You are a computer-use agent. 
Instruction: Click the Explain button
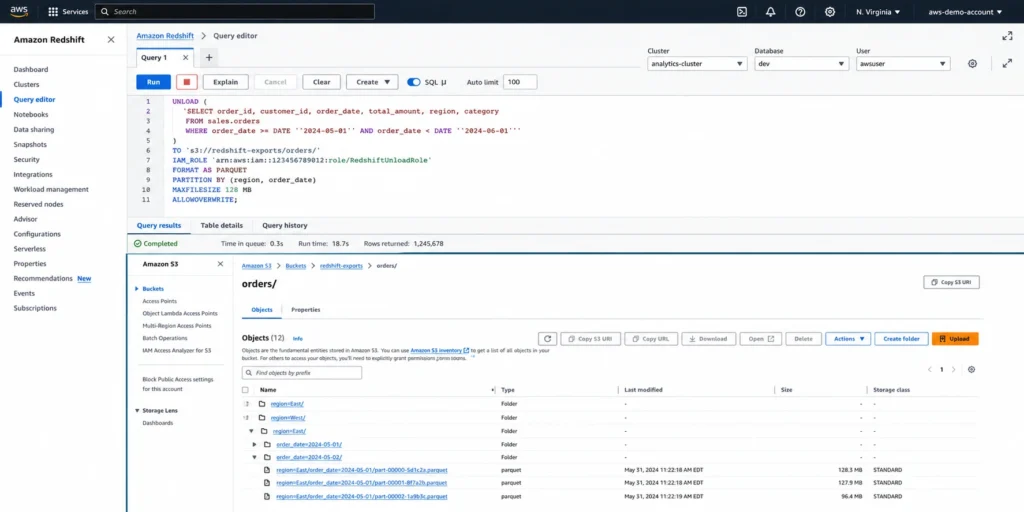point(225,82)
